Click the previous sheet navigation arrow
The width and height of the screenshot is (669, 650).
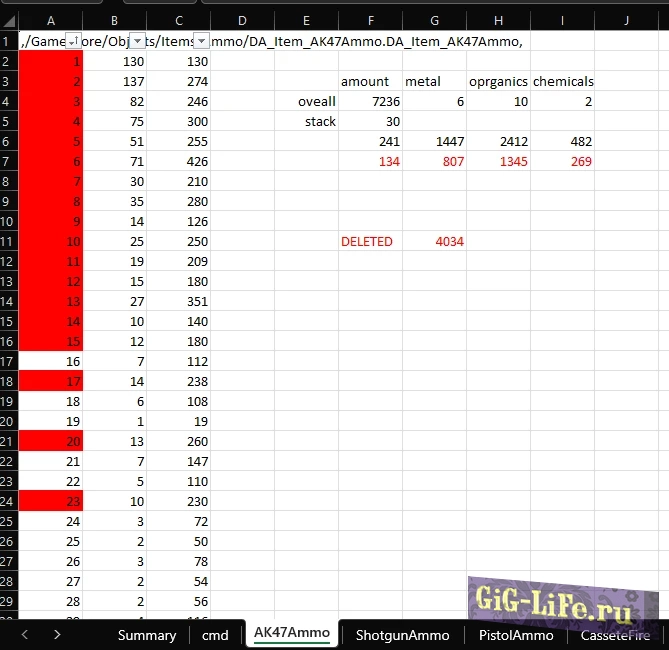(26, 634)
